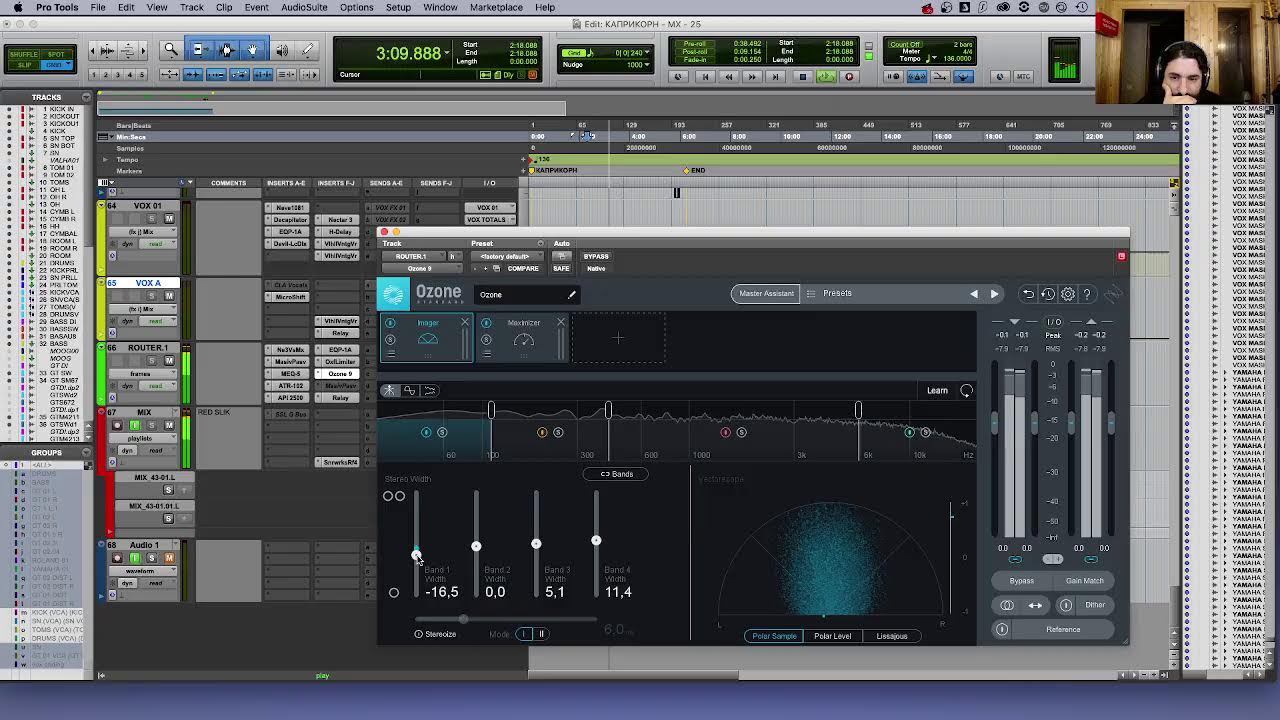The image size is (1280, 720).
Task: Click the plug-in COMPARE button
Action: click(523, 268)
